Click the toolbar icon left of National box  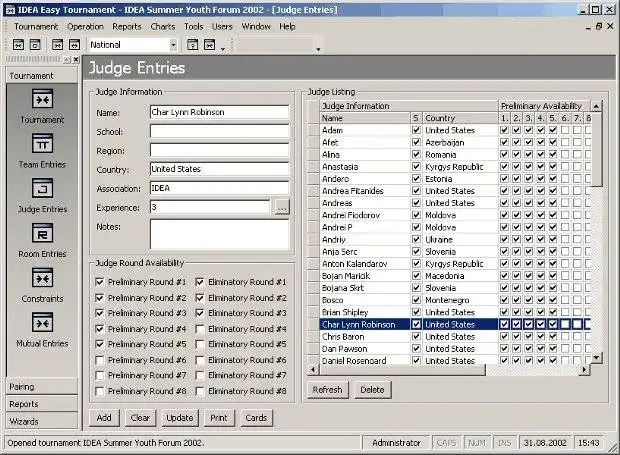(74, 45)
